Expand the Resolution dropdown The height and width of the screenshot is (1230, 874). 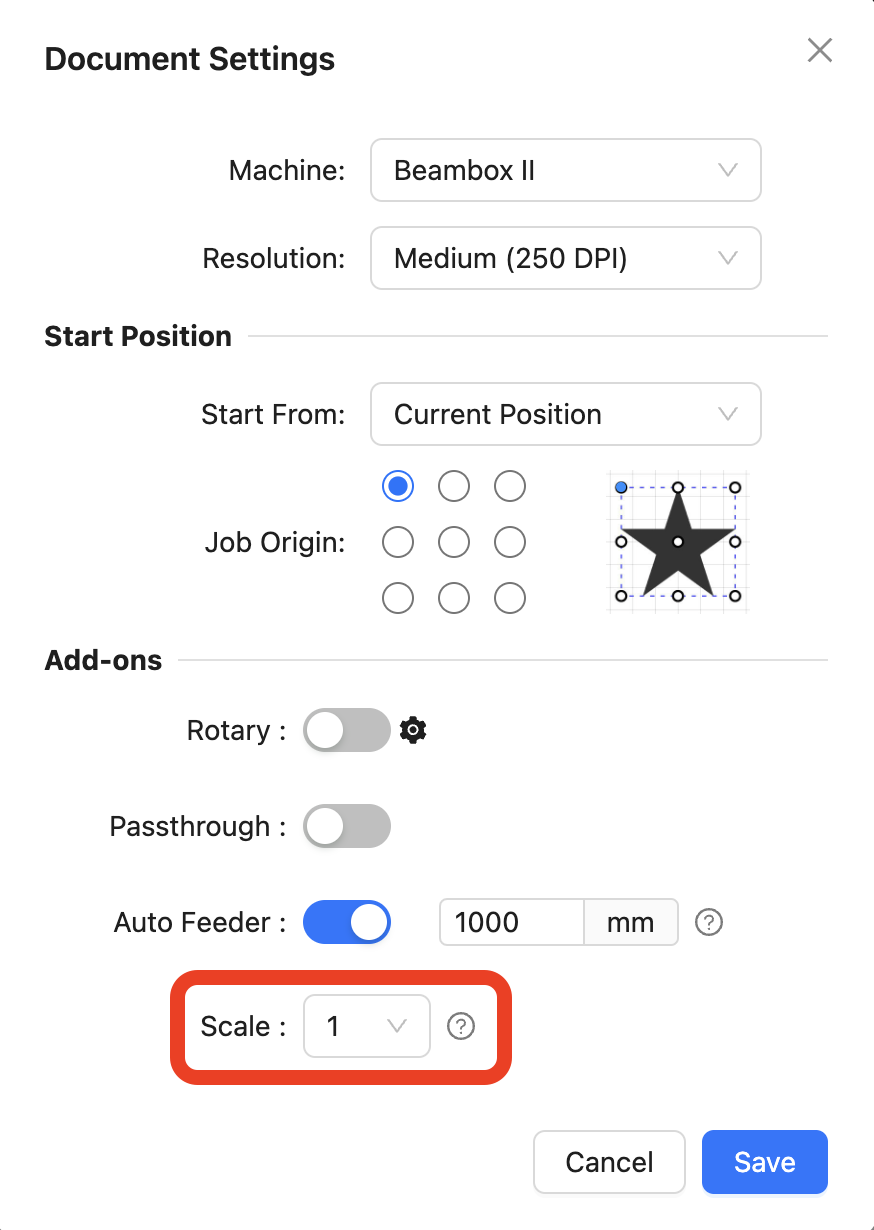566,259
